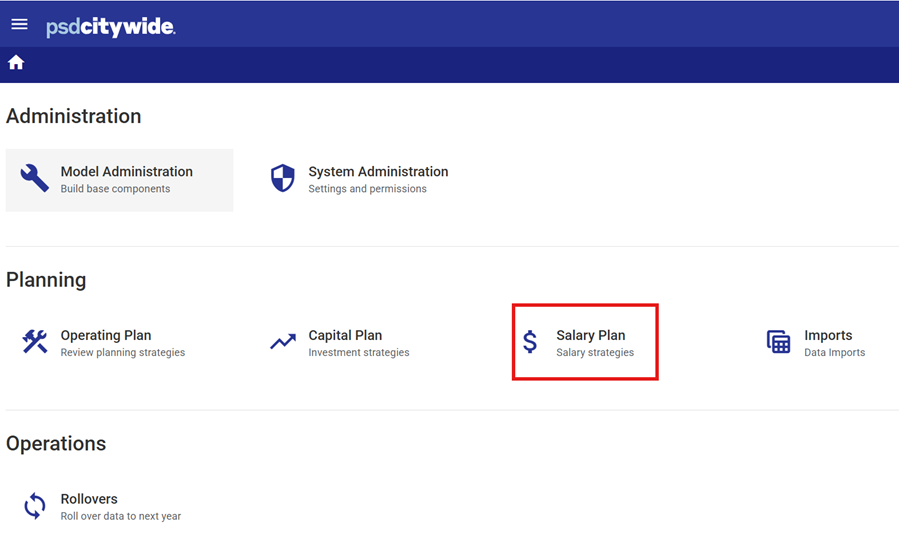
Task: Open the Model Administration tile
Action: (119, 180)
